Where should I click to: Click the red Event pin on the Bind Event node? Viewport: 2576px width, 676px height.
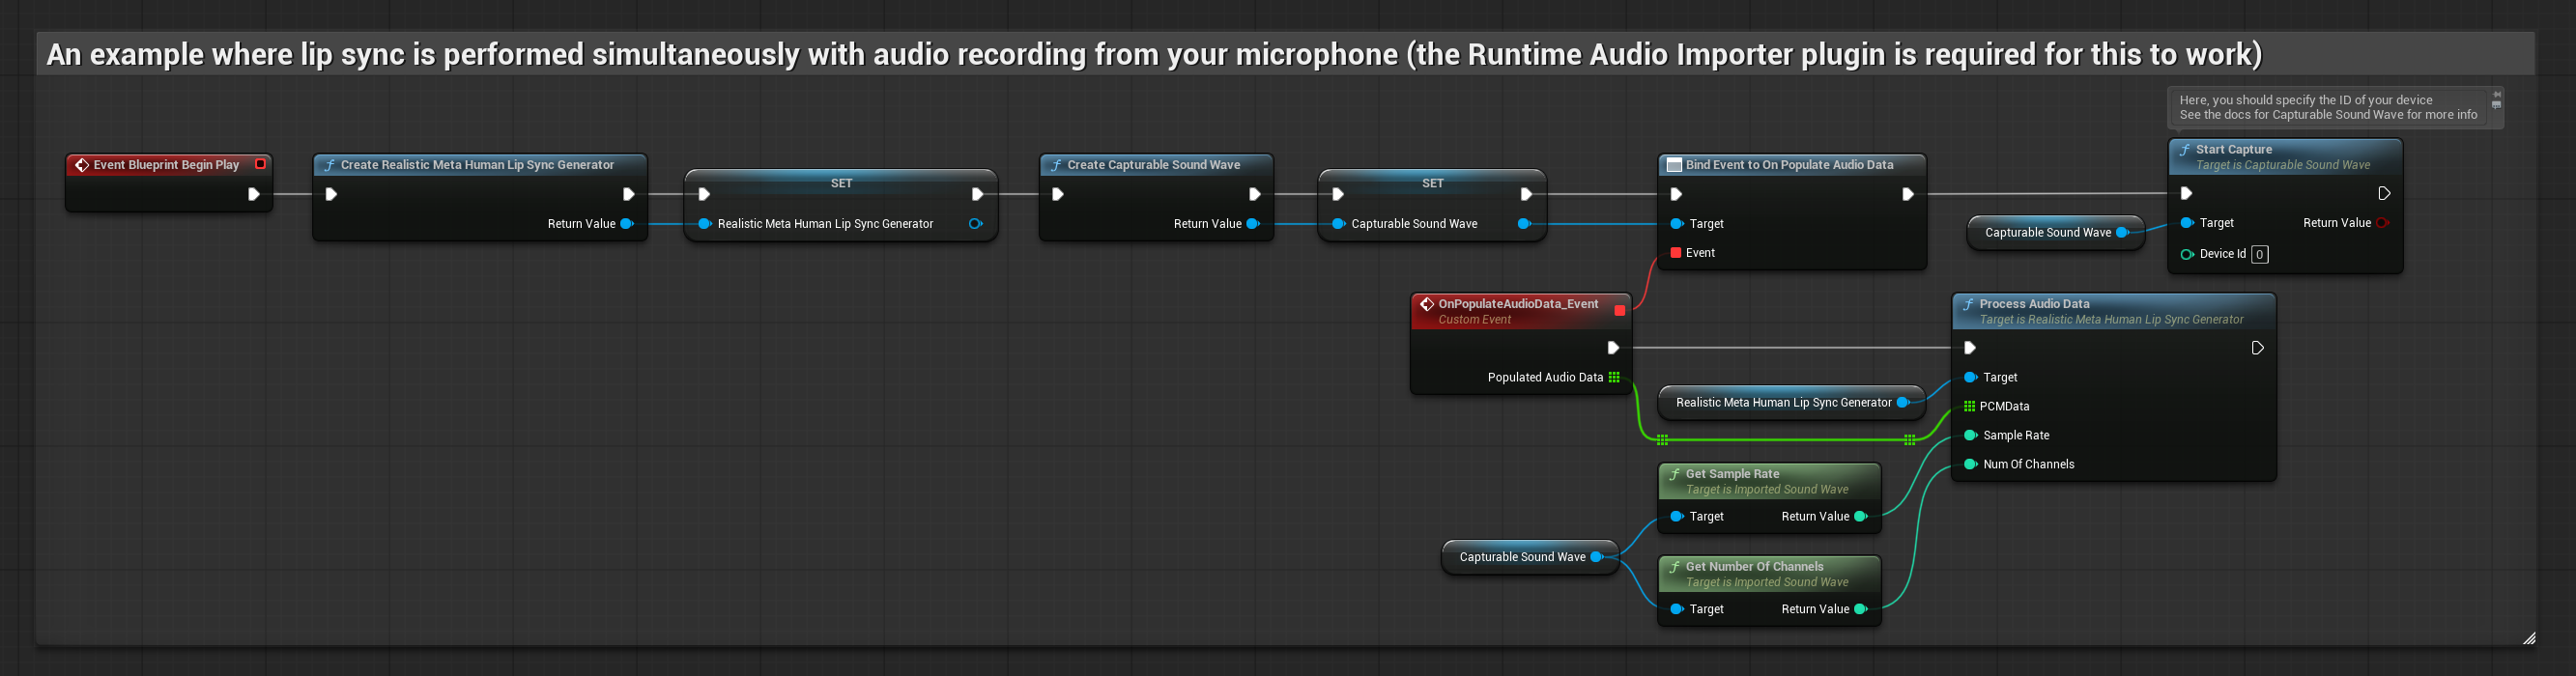point(1676,253)
